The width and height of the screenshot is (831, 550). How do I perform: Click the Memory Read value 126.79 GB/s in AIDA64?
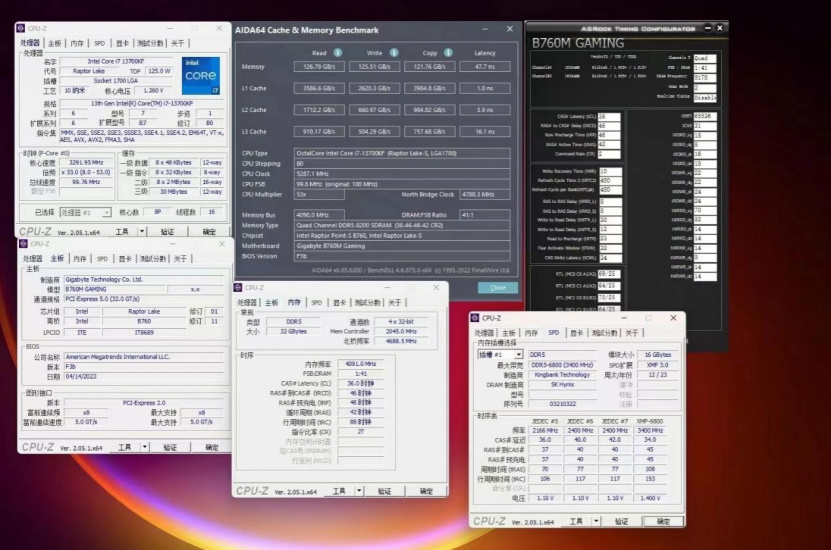point(319,67)
